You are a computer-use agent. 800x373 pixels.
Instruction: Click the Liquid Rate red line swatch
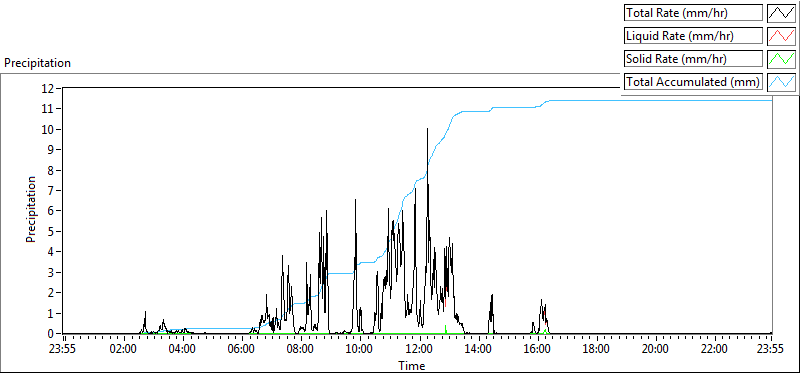coord(781,36)
